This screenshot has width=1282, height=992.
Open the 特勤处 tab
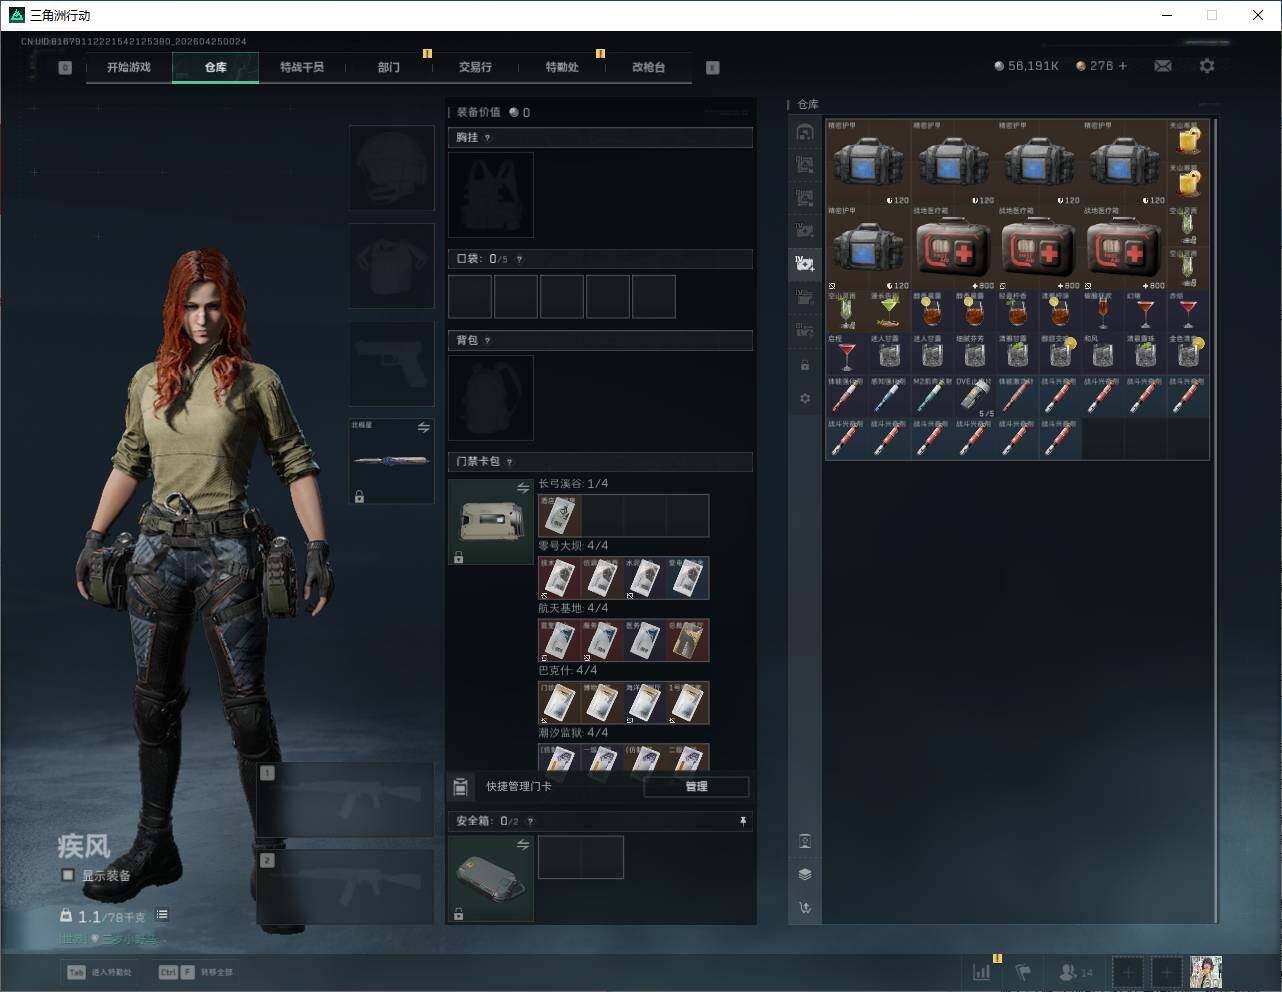[x=562, y=67]
